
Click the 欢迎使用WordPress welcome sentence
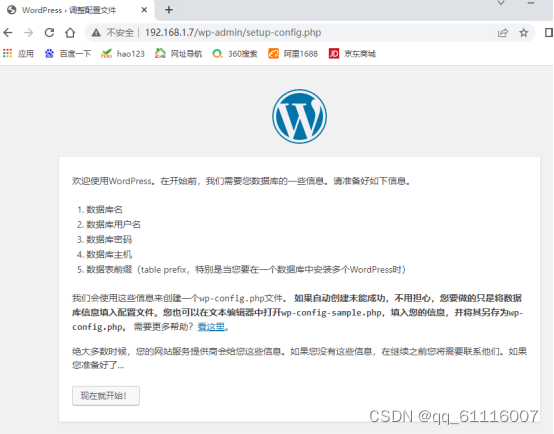[241, 181]
